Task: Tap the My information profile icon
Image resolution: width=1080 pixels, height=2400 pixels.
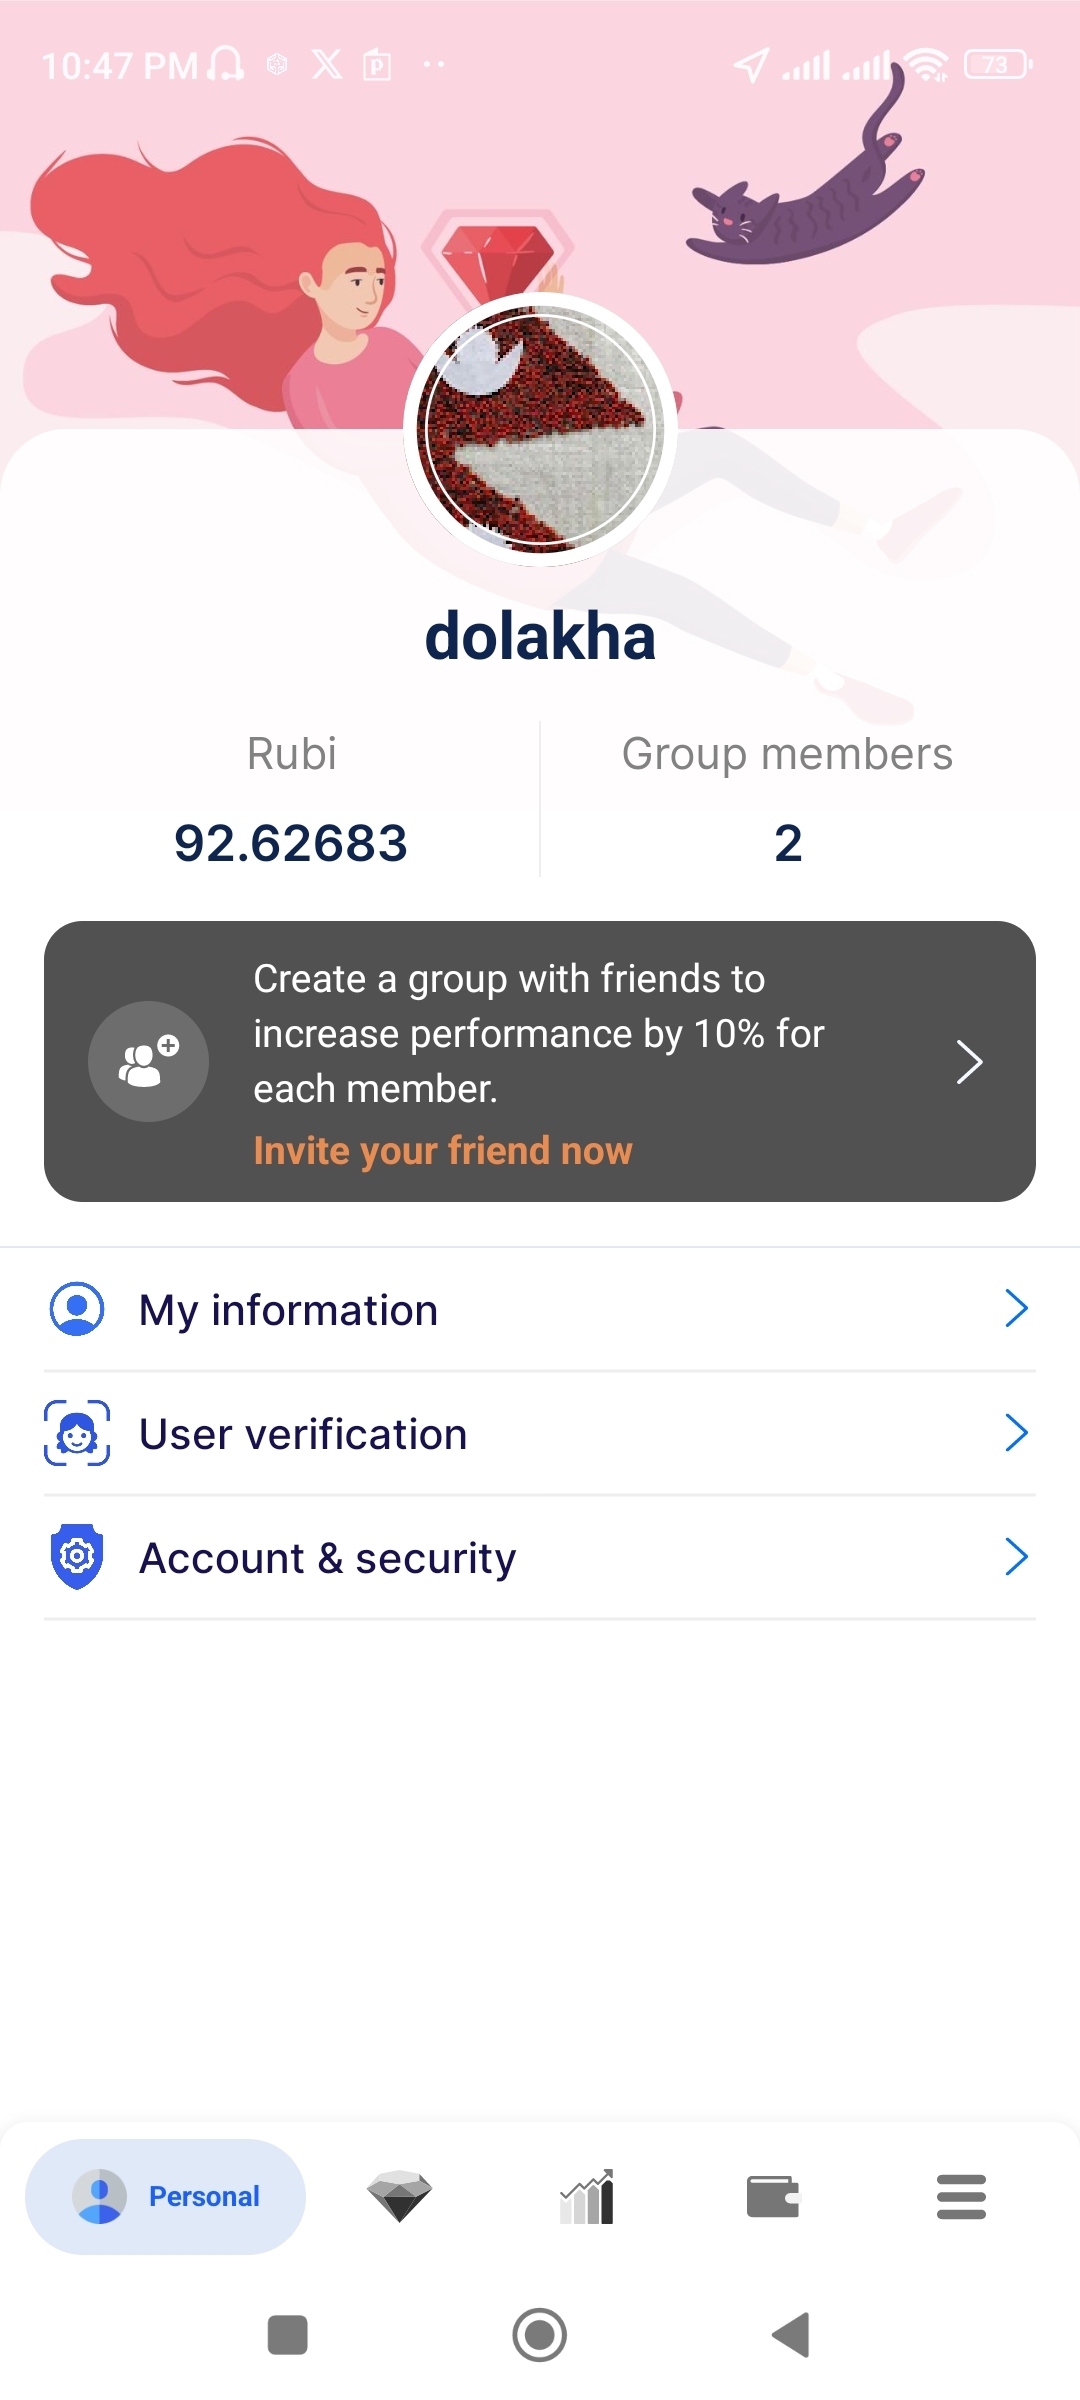Action: (x=77, y=1309)
